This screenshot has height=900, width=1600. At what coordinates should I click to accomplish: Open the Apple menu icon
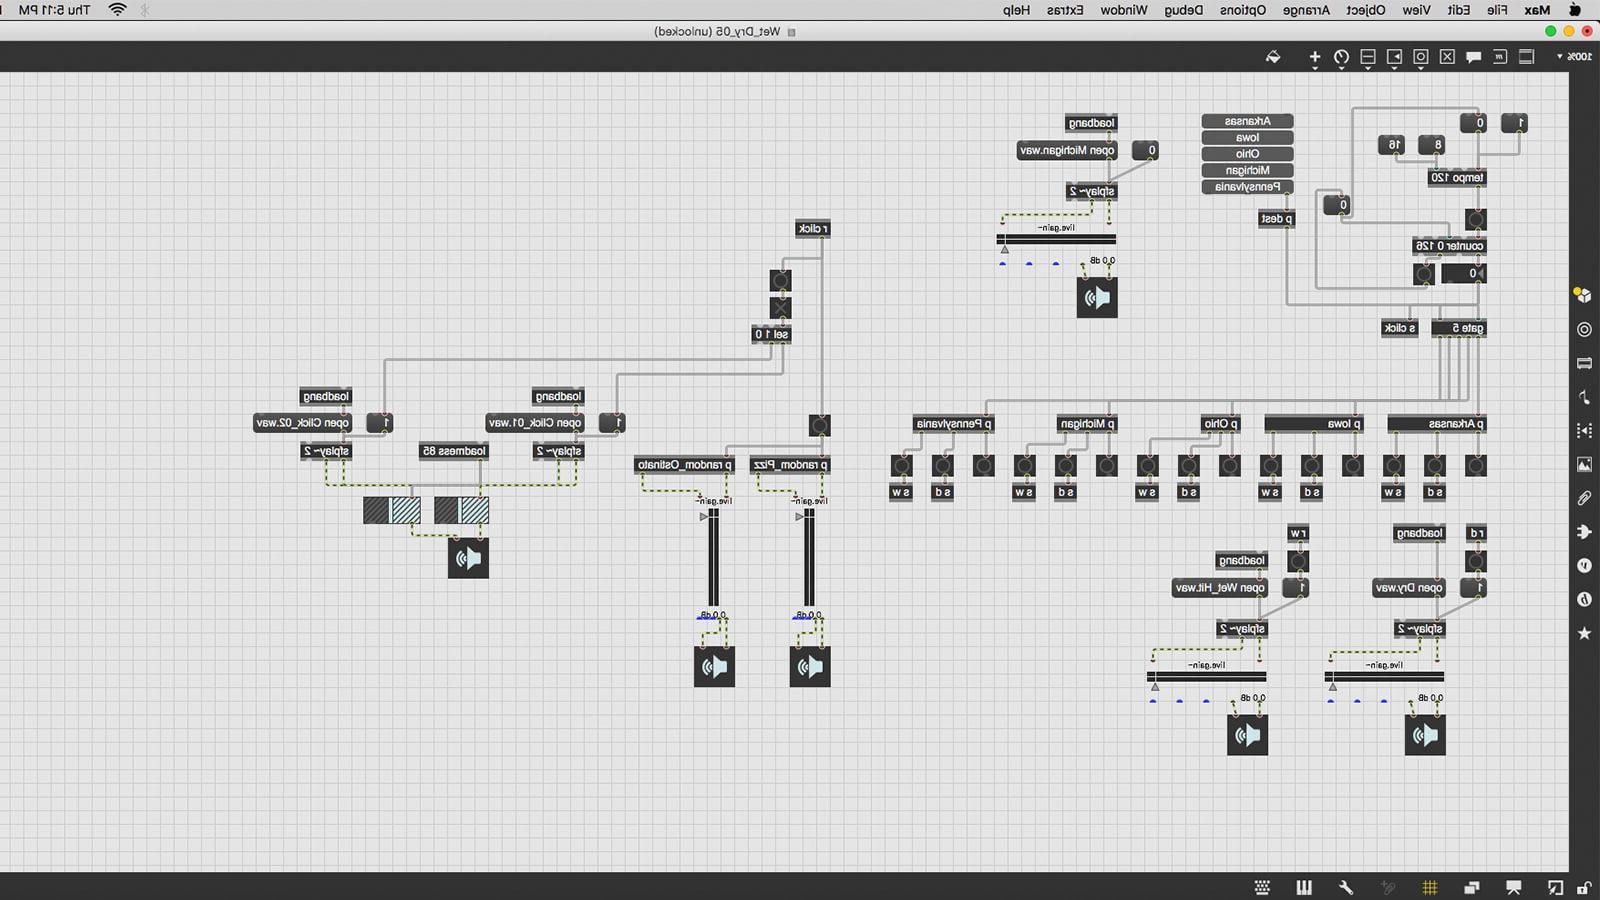pyautogui.click(x=1576, y=10)
